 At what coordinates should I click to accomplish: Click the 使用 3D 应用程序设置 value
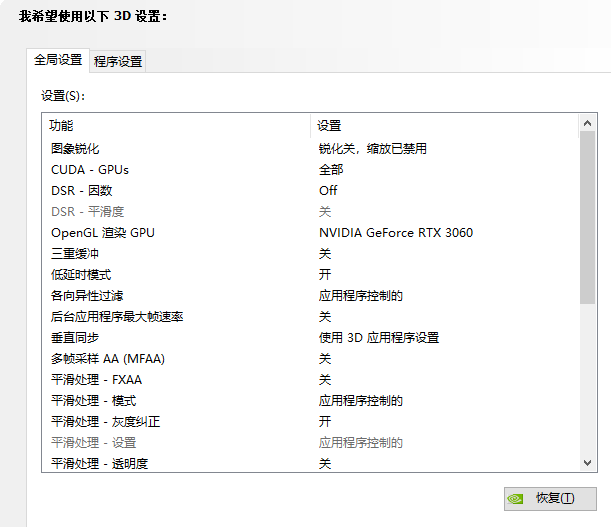click(x=379, y=338)
